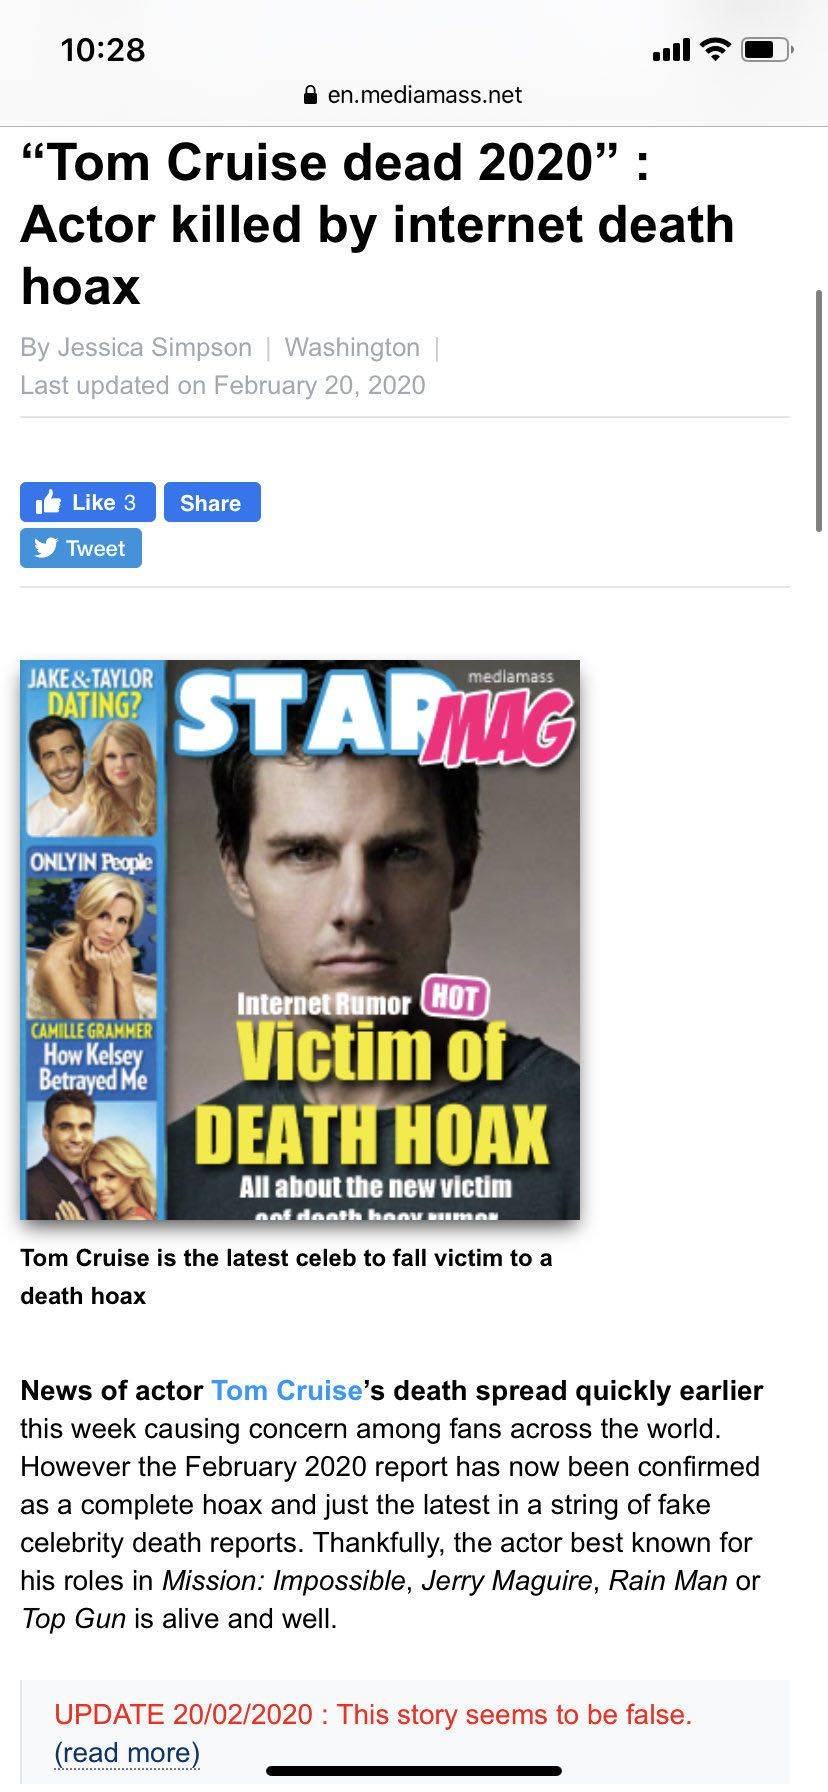Click the Twitter bird icon
This screenshot has height=1792, width=828.
click(x=46, y=548)
